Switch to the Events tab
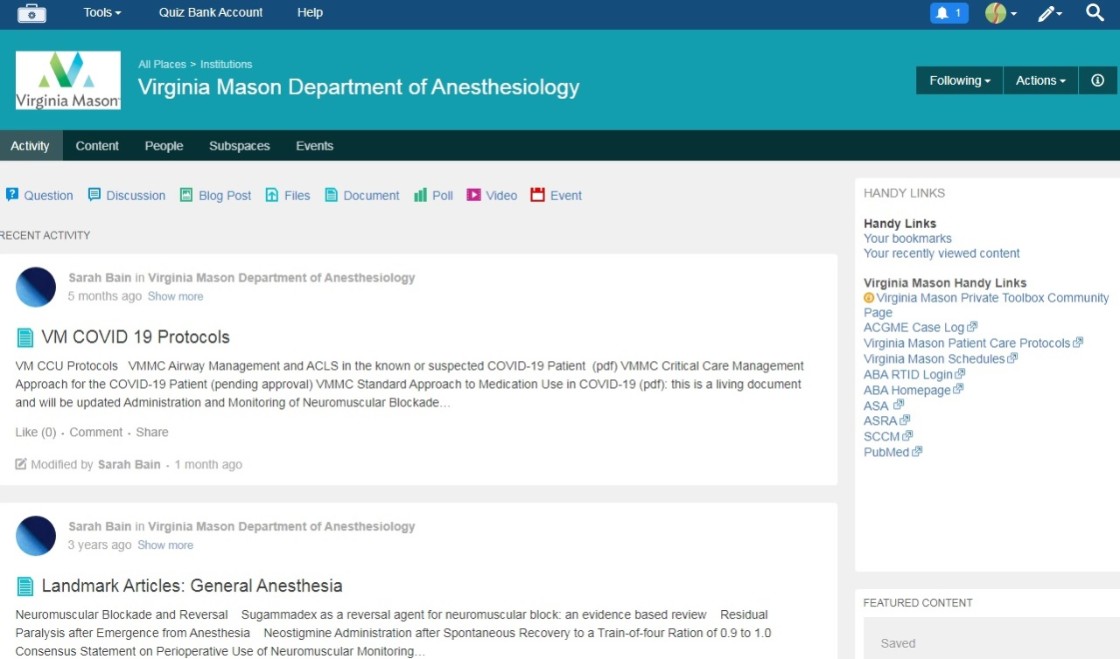 coord(314,146)
